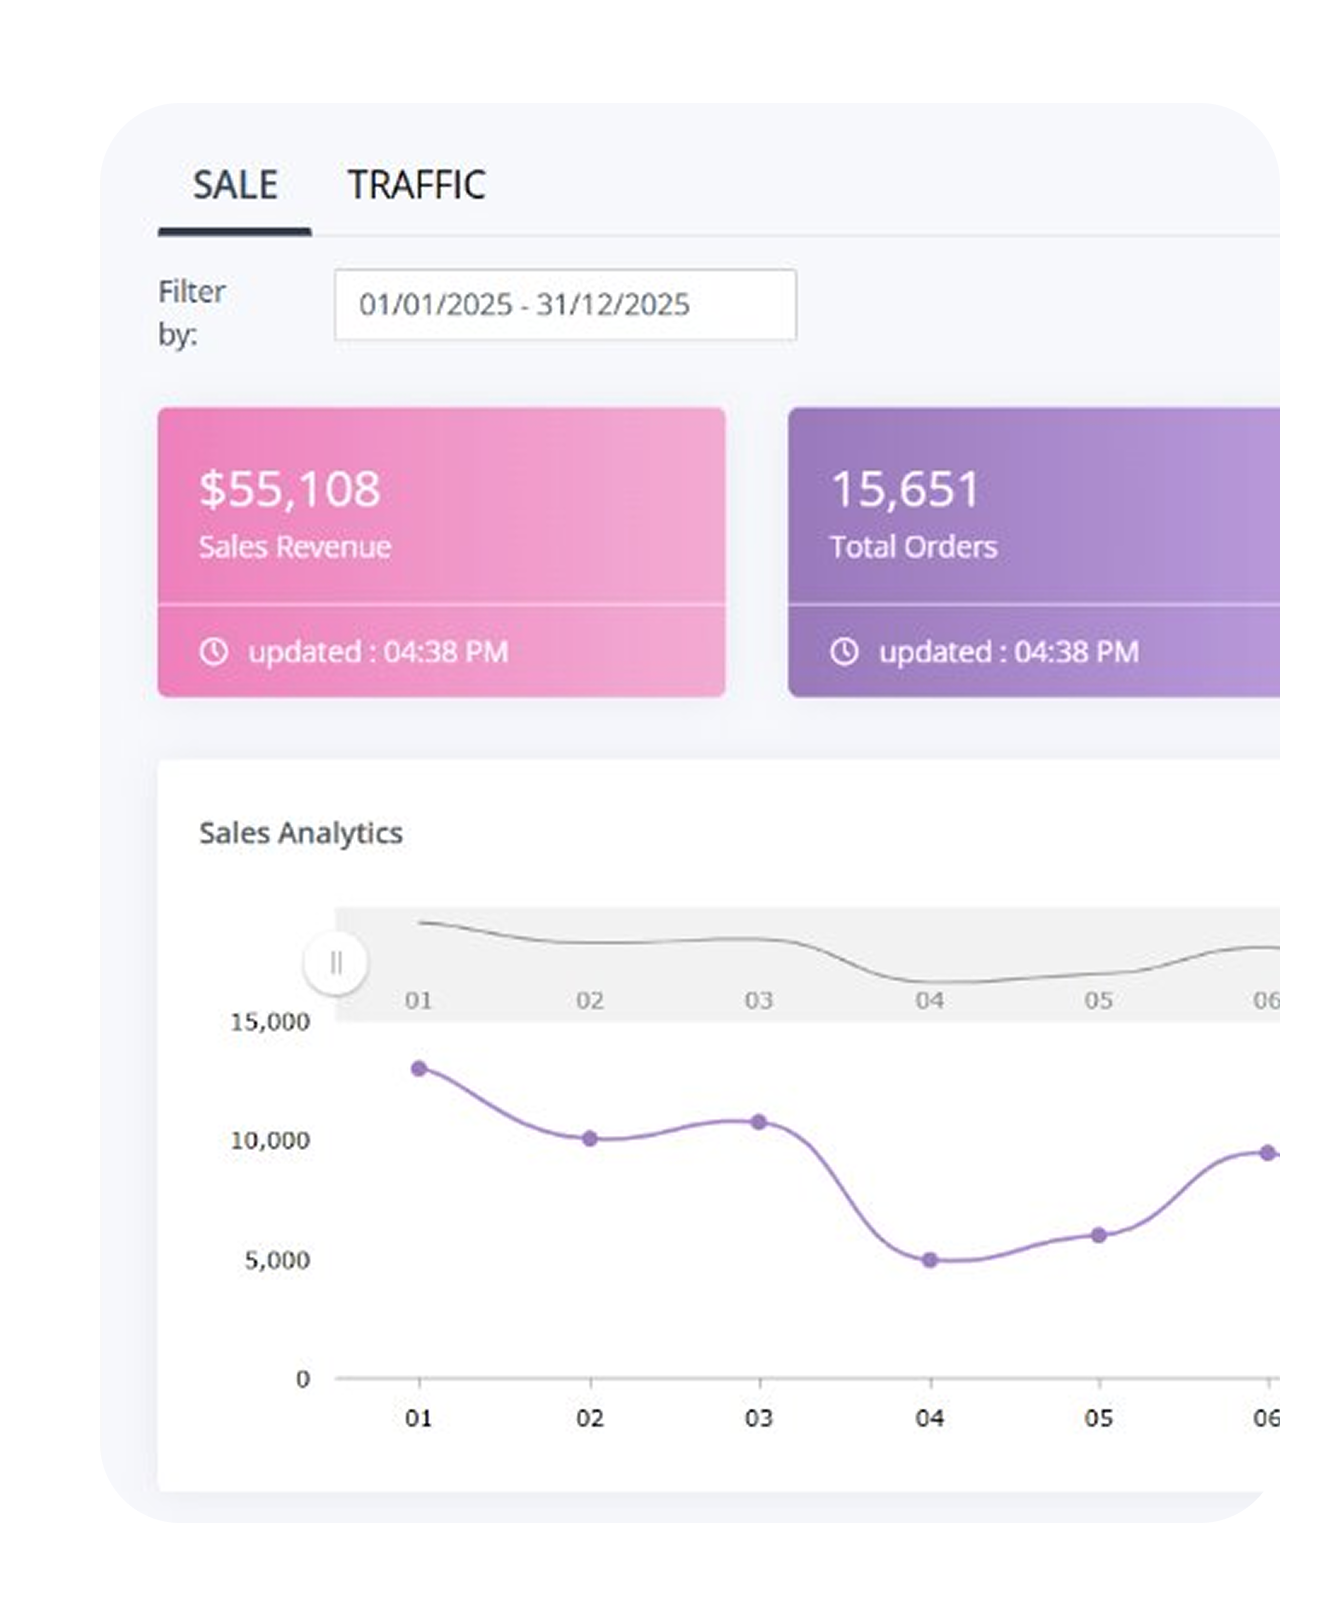Select the purple data point for month 02

590,1139
